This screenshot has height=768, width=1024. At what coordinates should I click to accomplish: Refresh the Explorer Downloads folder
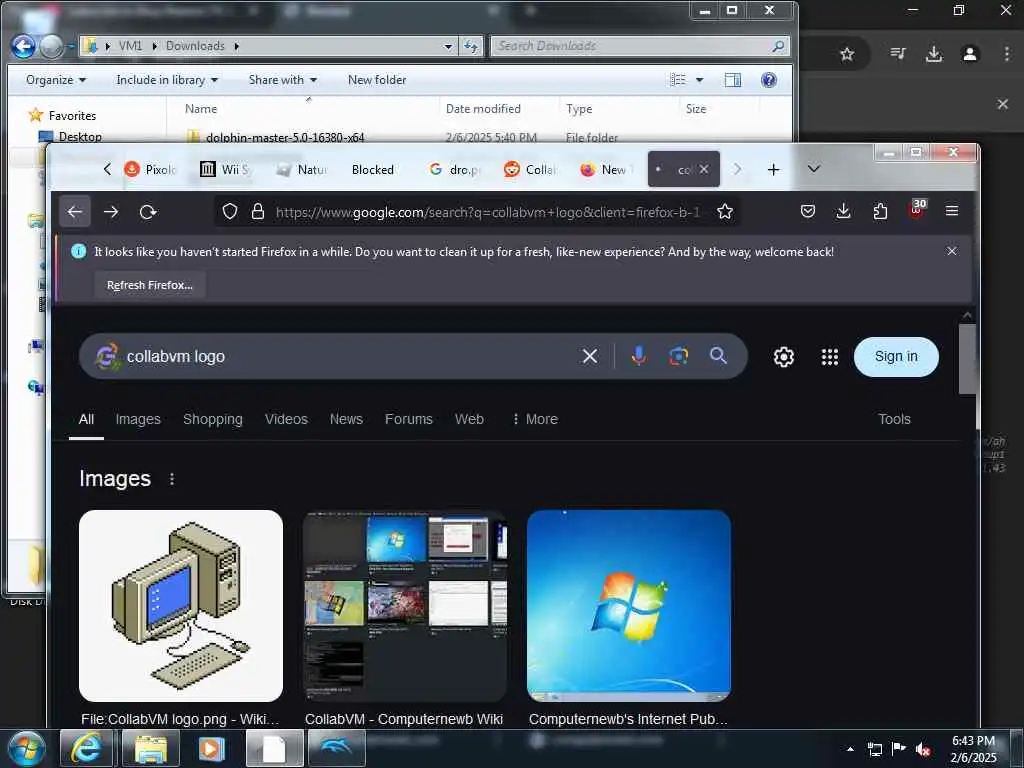[470, 46]
